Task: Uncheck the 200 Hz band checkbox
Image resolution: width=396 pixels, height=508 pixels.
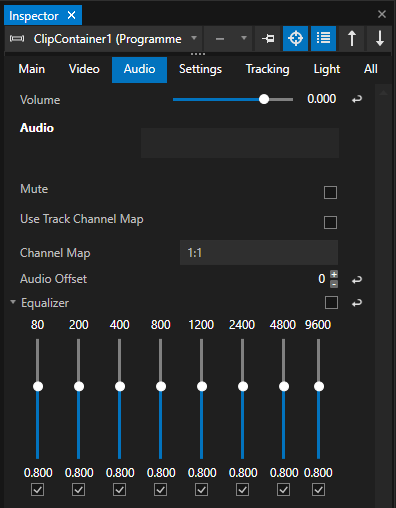Action: pos(78,490)
